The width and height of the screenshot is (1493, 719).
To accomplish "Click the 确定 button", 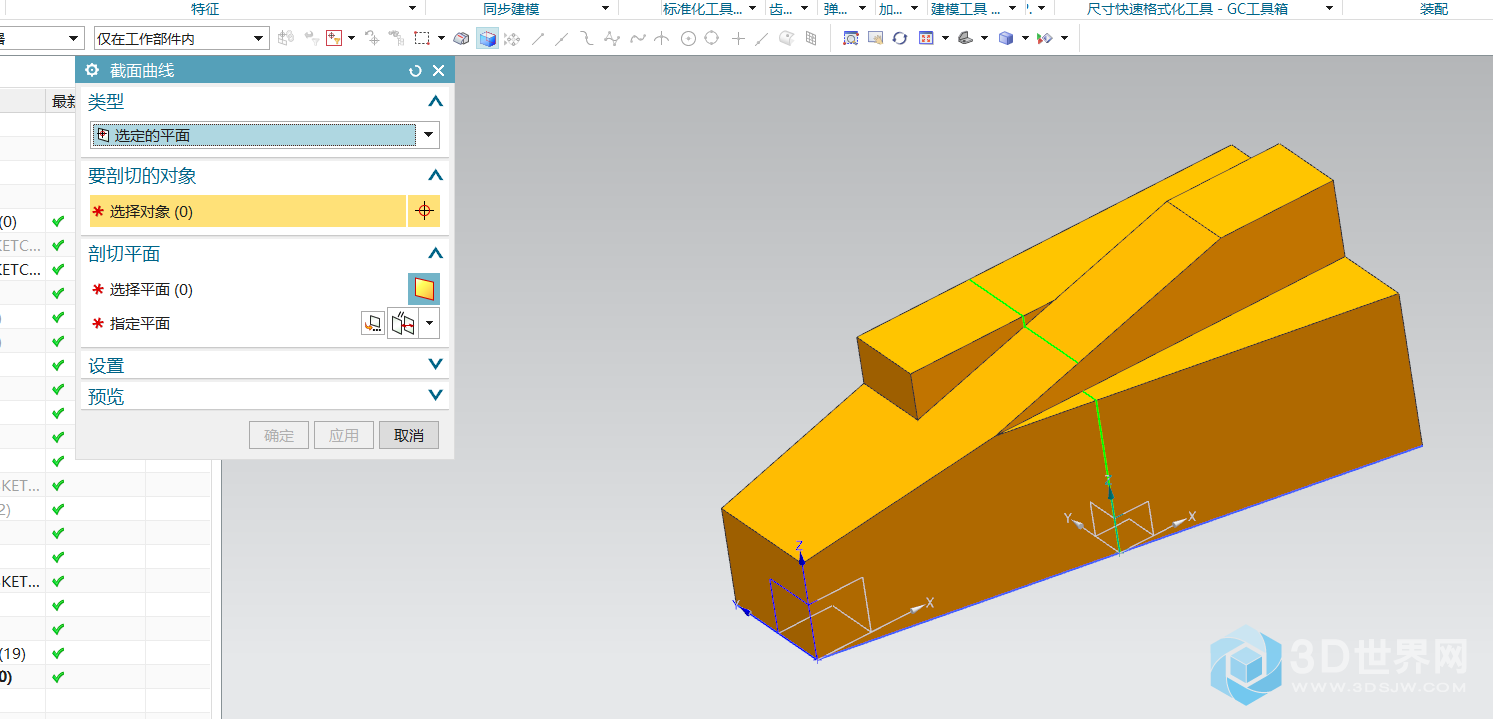I will [x=279, y=435].
